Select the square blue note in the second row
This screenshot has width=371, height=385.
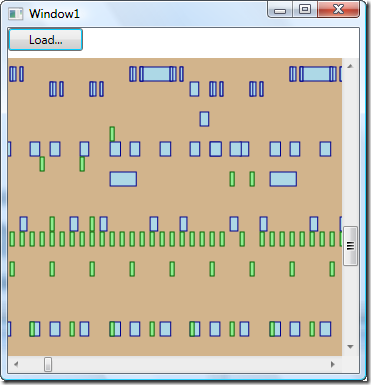pyautogui.click(x=194, y=89)
